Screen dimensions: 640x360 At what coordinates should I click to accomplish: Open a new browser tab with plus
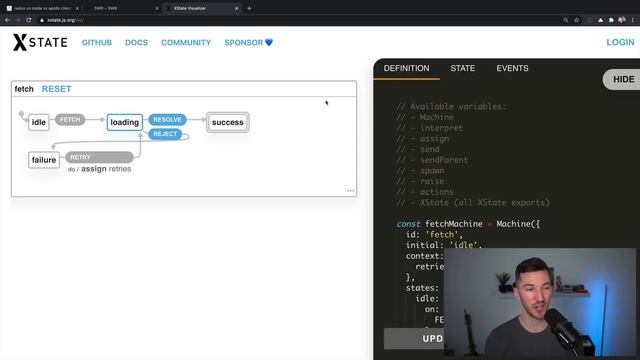[x=249, y=8]
